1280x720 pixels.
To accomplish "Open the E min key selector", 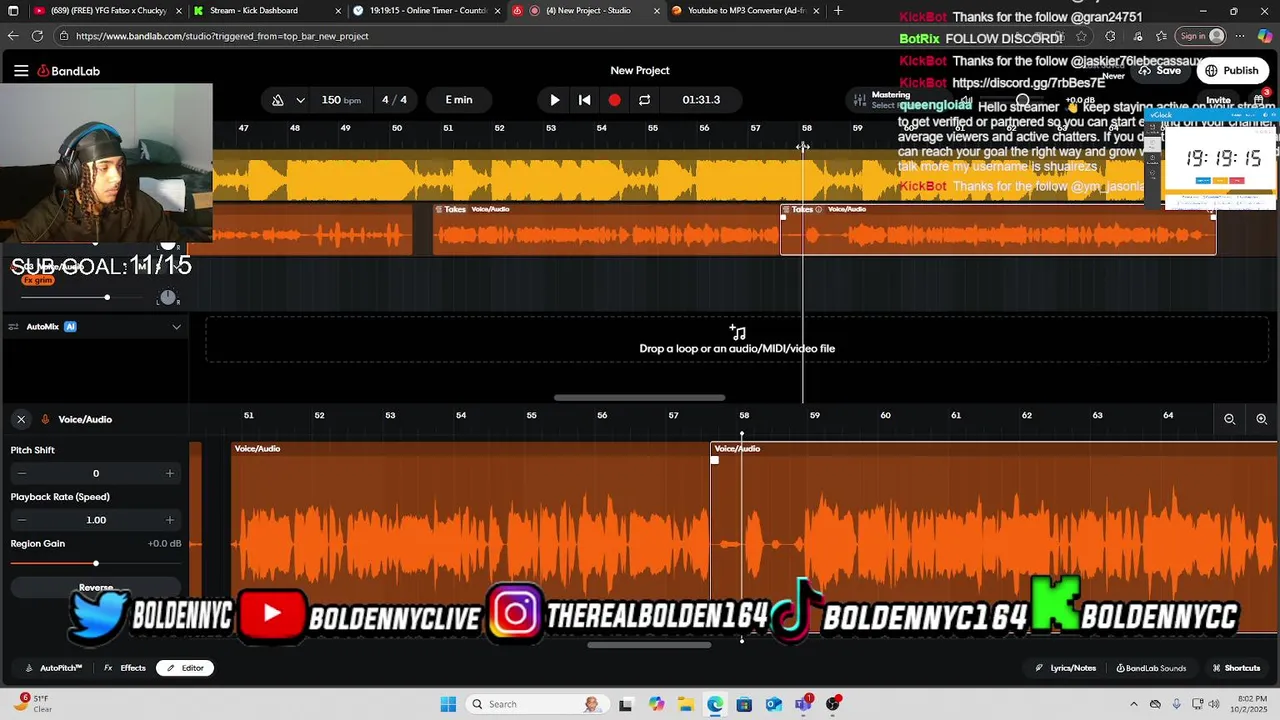I will click(x=459, y=100).
